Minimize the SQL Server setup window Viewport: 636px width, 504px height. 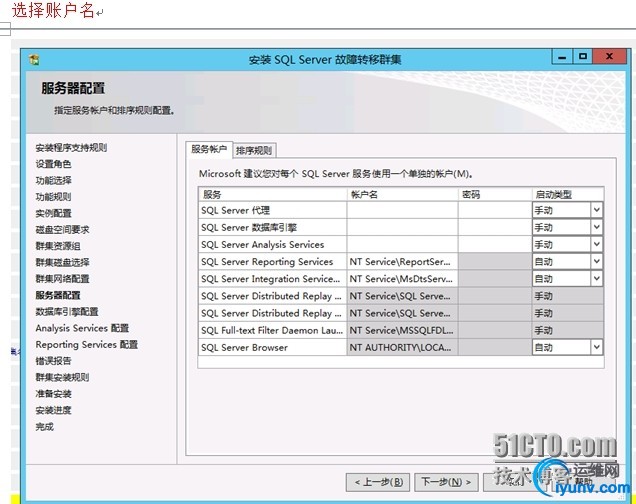[x=562, y=57]
